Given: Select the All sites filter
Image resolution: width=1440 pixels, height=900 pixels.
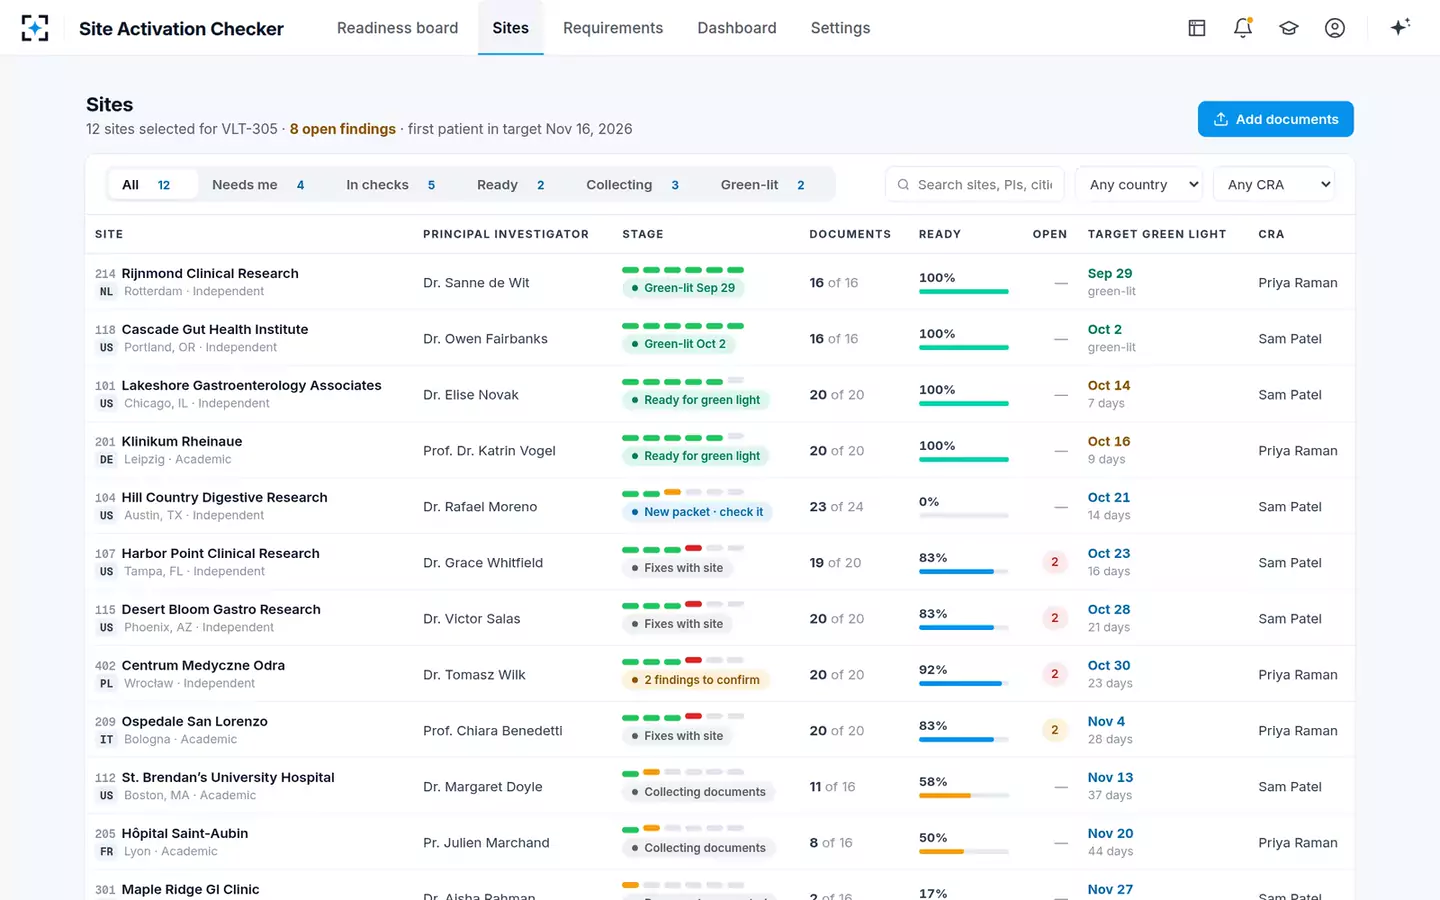Looking at the screenshot, I should coord(153,185).
